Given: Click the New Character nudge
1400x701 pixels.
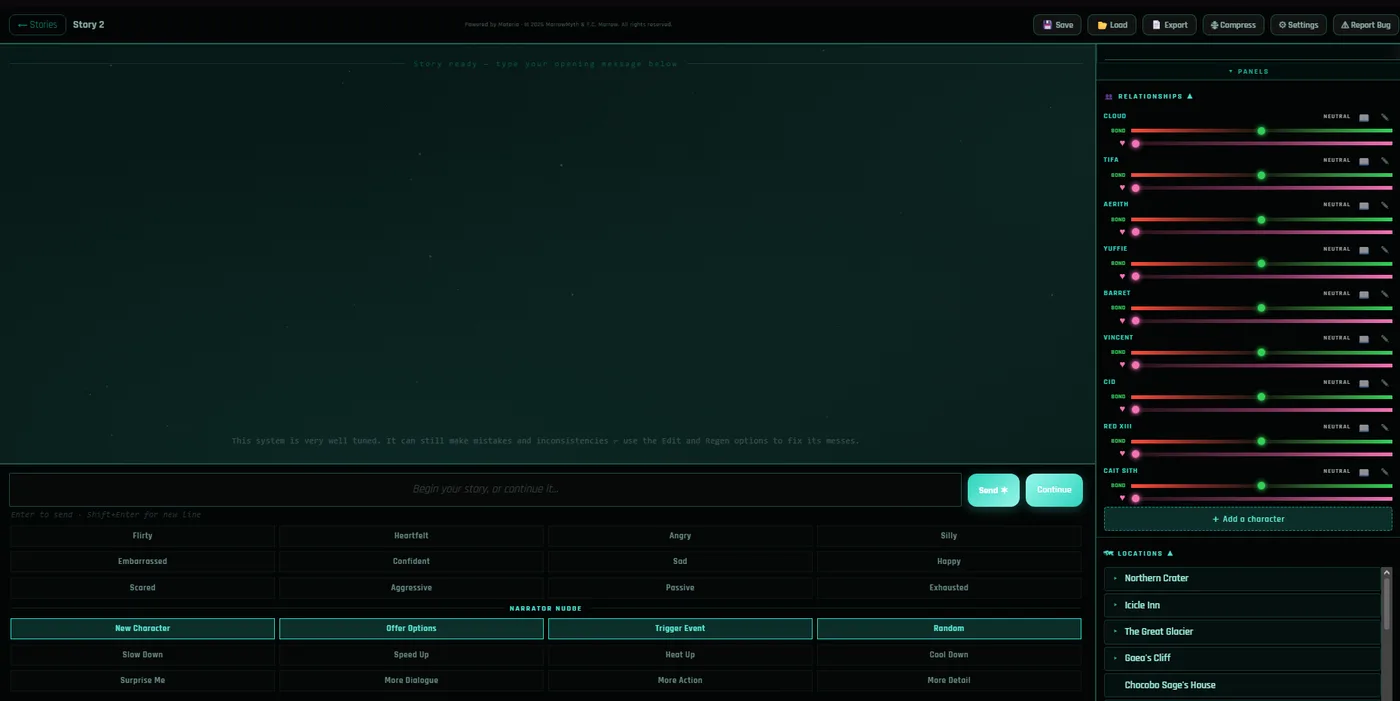Looking at the screenshot, I should coord(142,628).
